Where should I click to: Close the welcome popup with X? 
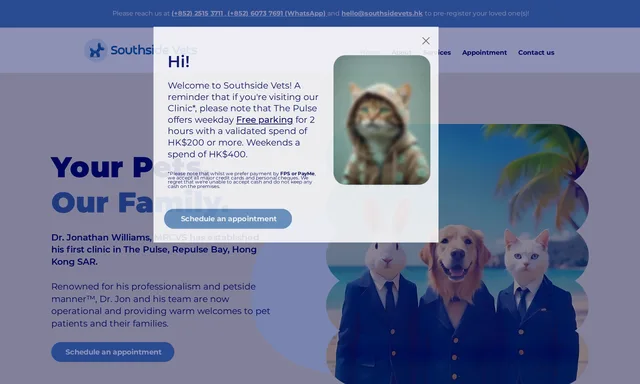[x=426, y=41]
